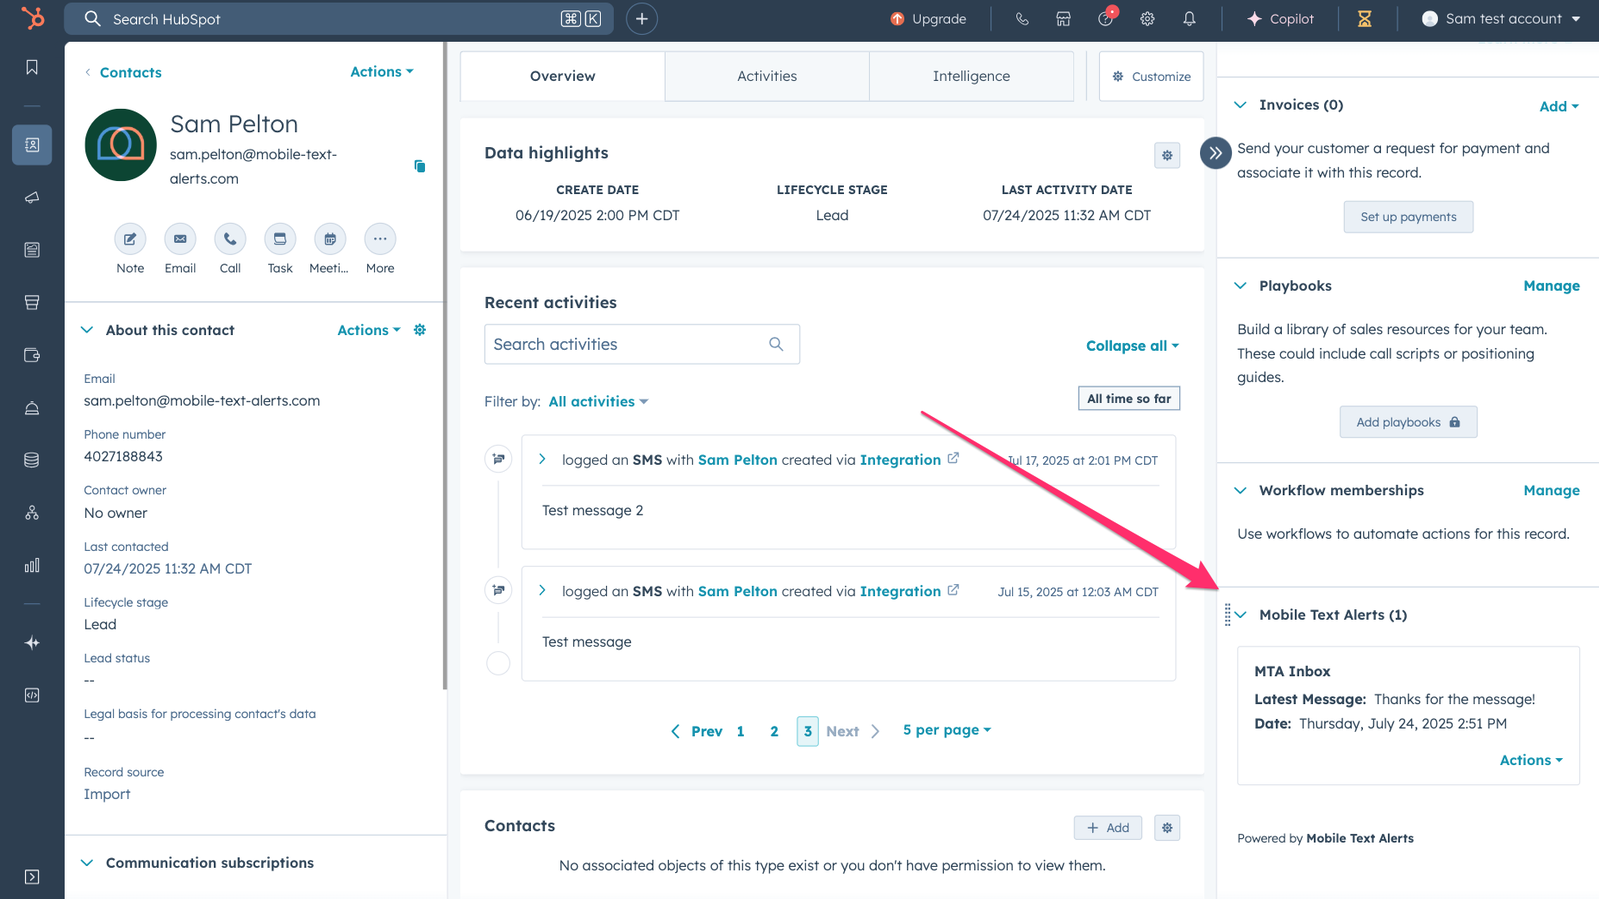Open the 5 per page dropdown
The image size is (1599, 899).
click(946, 730)
